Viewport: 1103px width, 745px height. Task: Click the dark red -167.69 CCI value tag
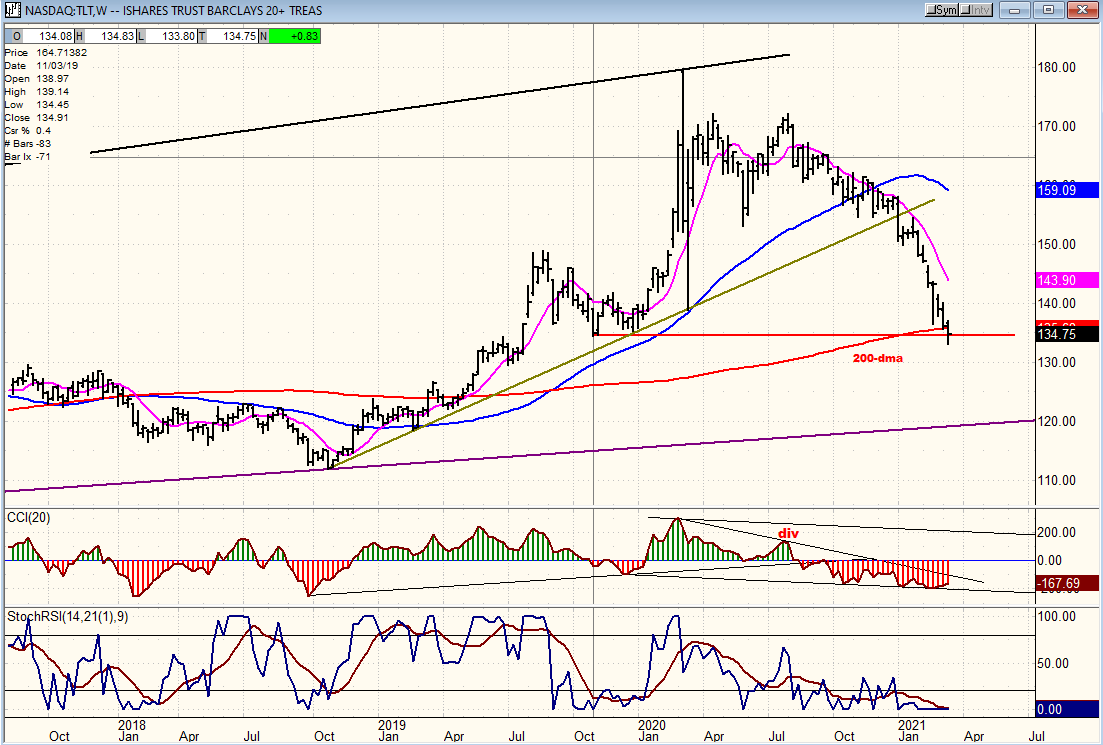click(x=1067, y=583)
